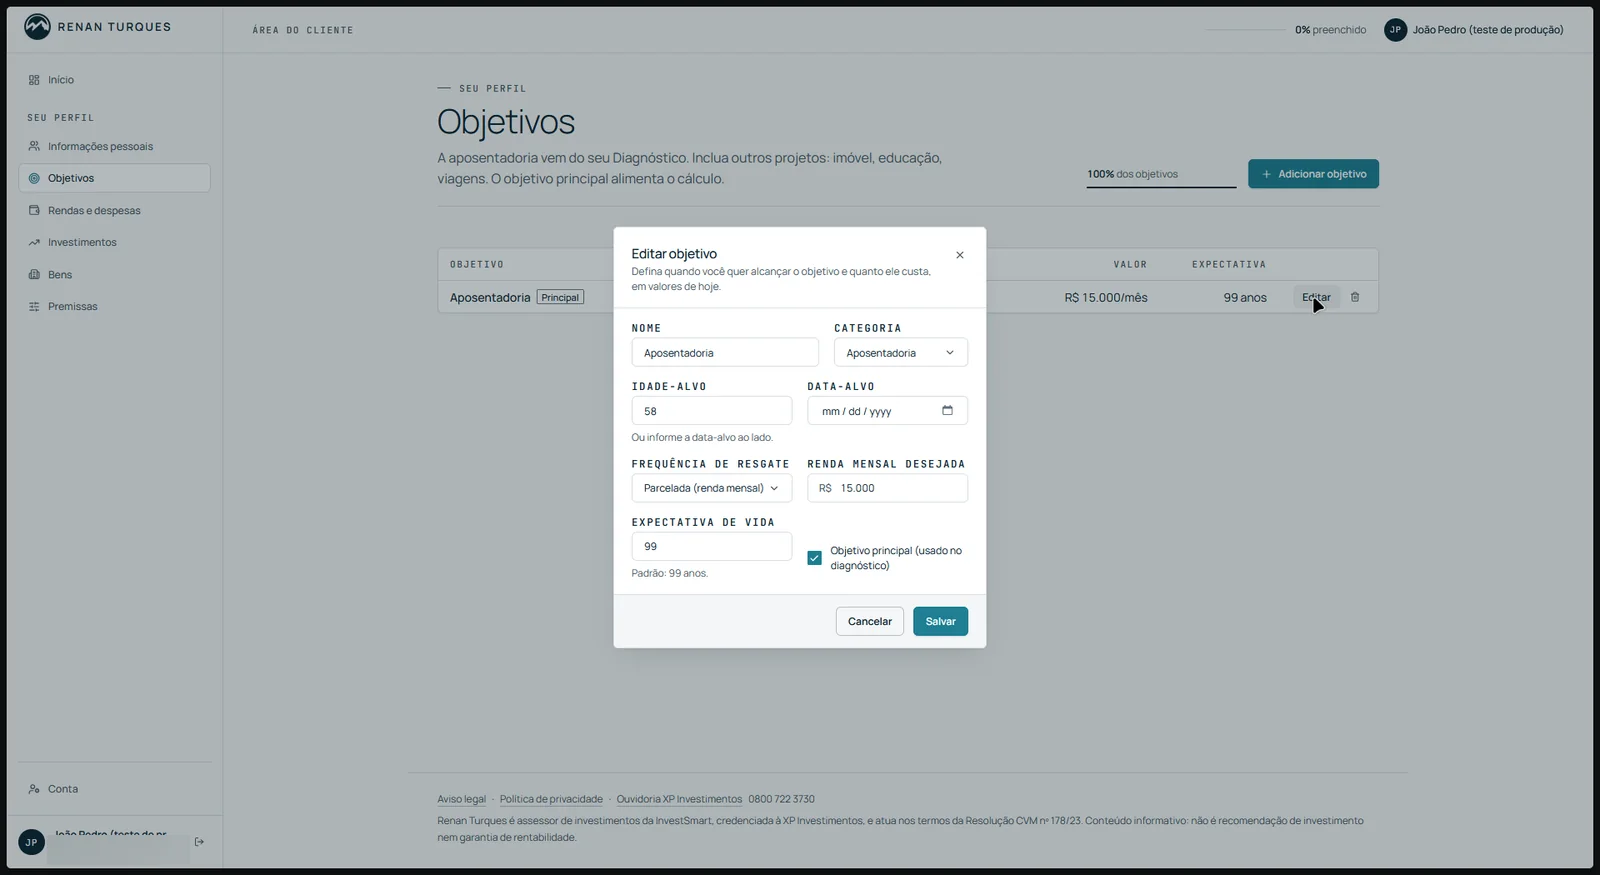Click the plus icon on Adicionar objetivo
The image size is (1600, 875).
[1266, 174]
